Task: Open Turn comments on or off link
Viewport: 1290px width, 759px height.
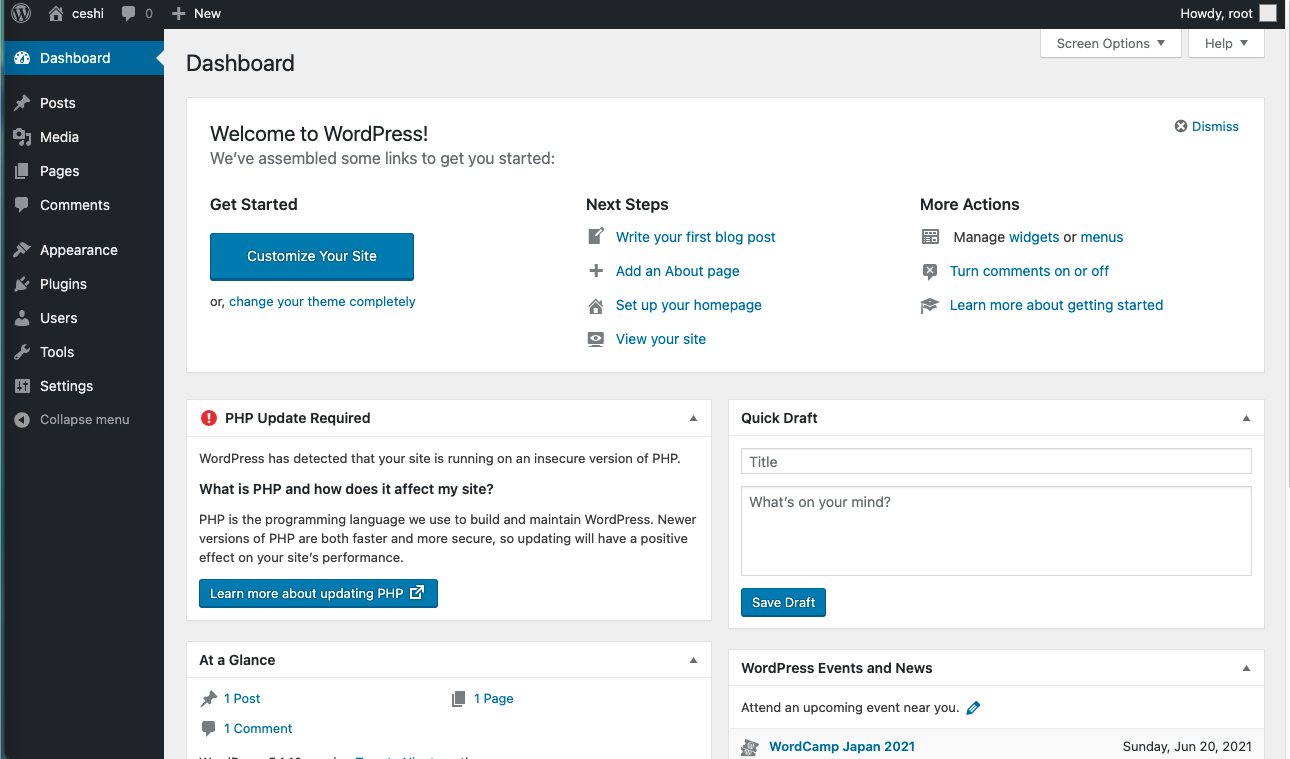Action: point(1029,271)
